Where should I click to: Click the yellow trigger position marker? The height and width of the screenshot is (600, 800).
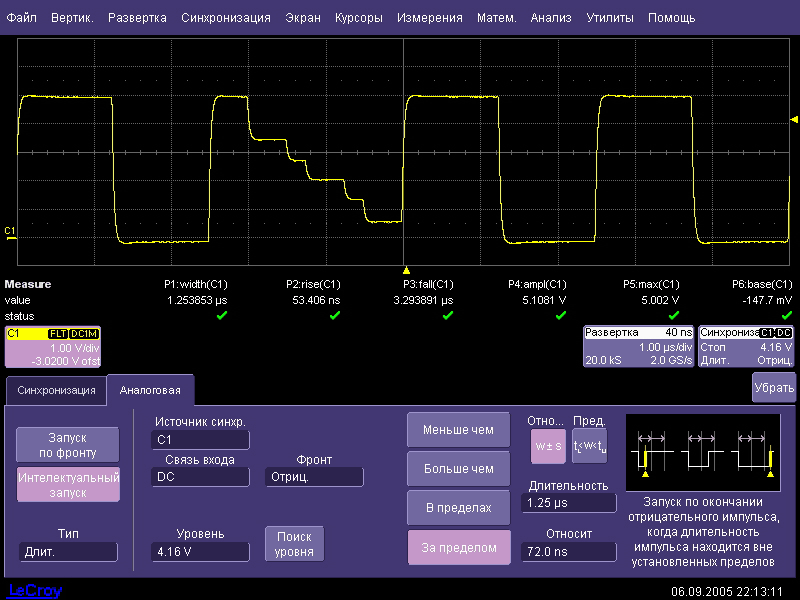click(x=406, y=270)
